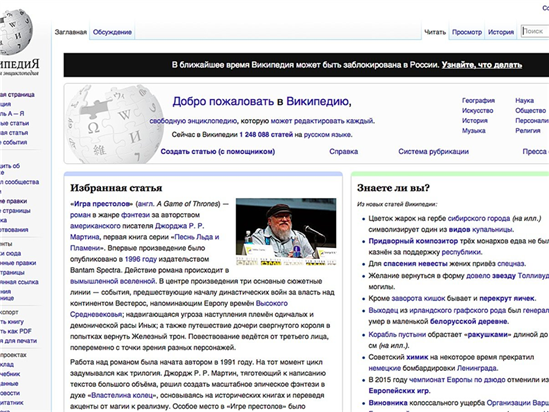Click the large Wikipedia puzzle globe image

point(115,124)
